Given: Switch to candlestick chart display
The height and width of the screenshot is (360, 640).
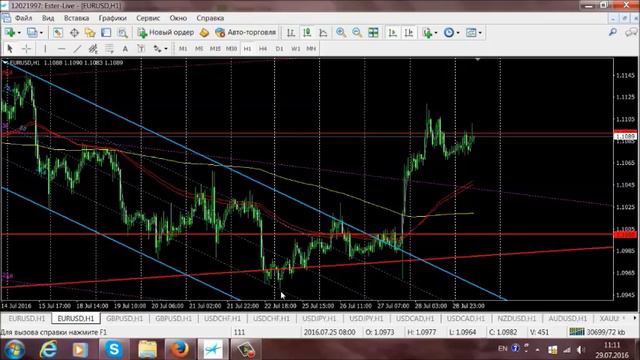Looking at the screenshot, I should click(x=307, y=33).
